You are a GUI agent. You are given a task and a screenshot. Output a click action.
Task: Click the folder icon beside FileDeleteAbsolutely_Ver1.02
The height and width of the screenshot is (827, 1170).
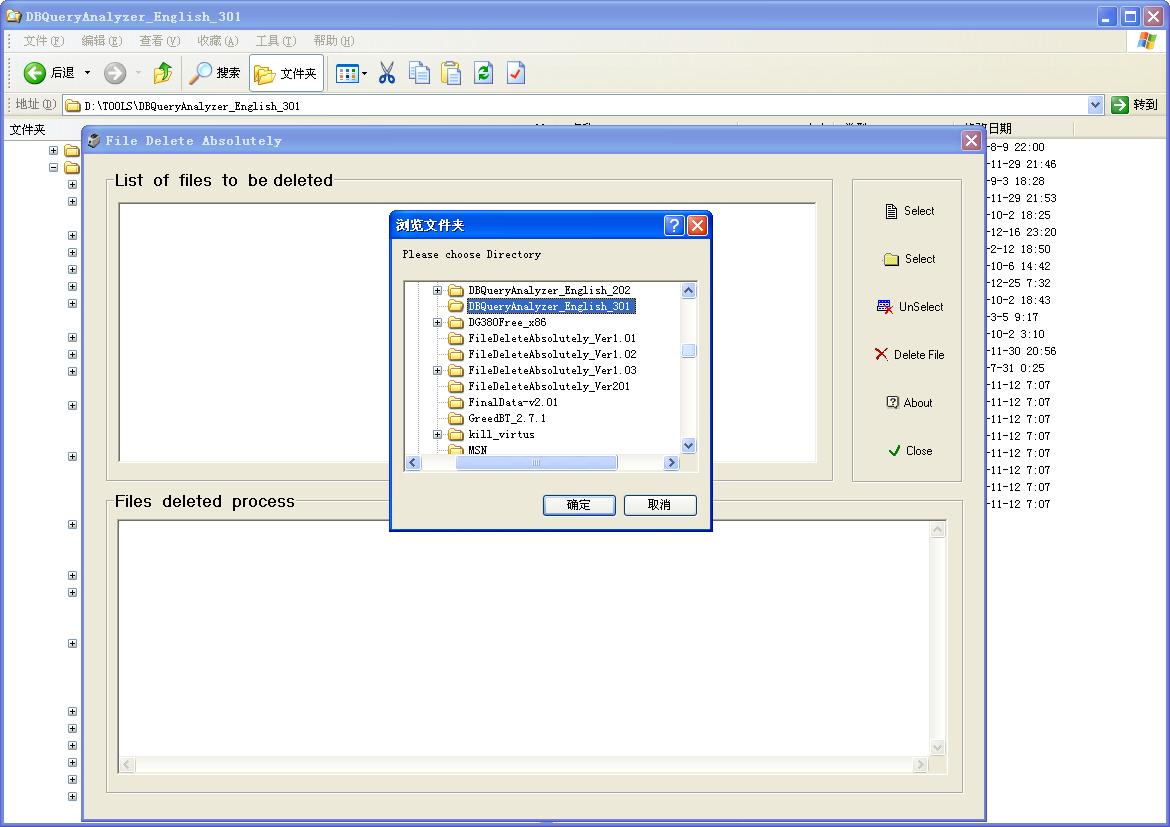point(456,355)
